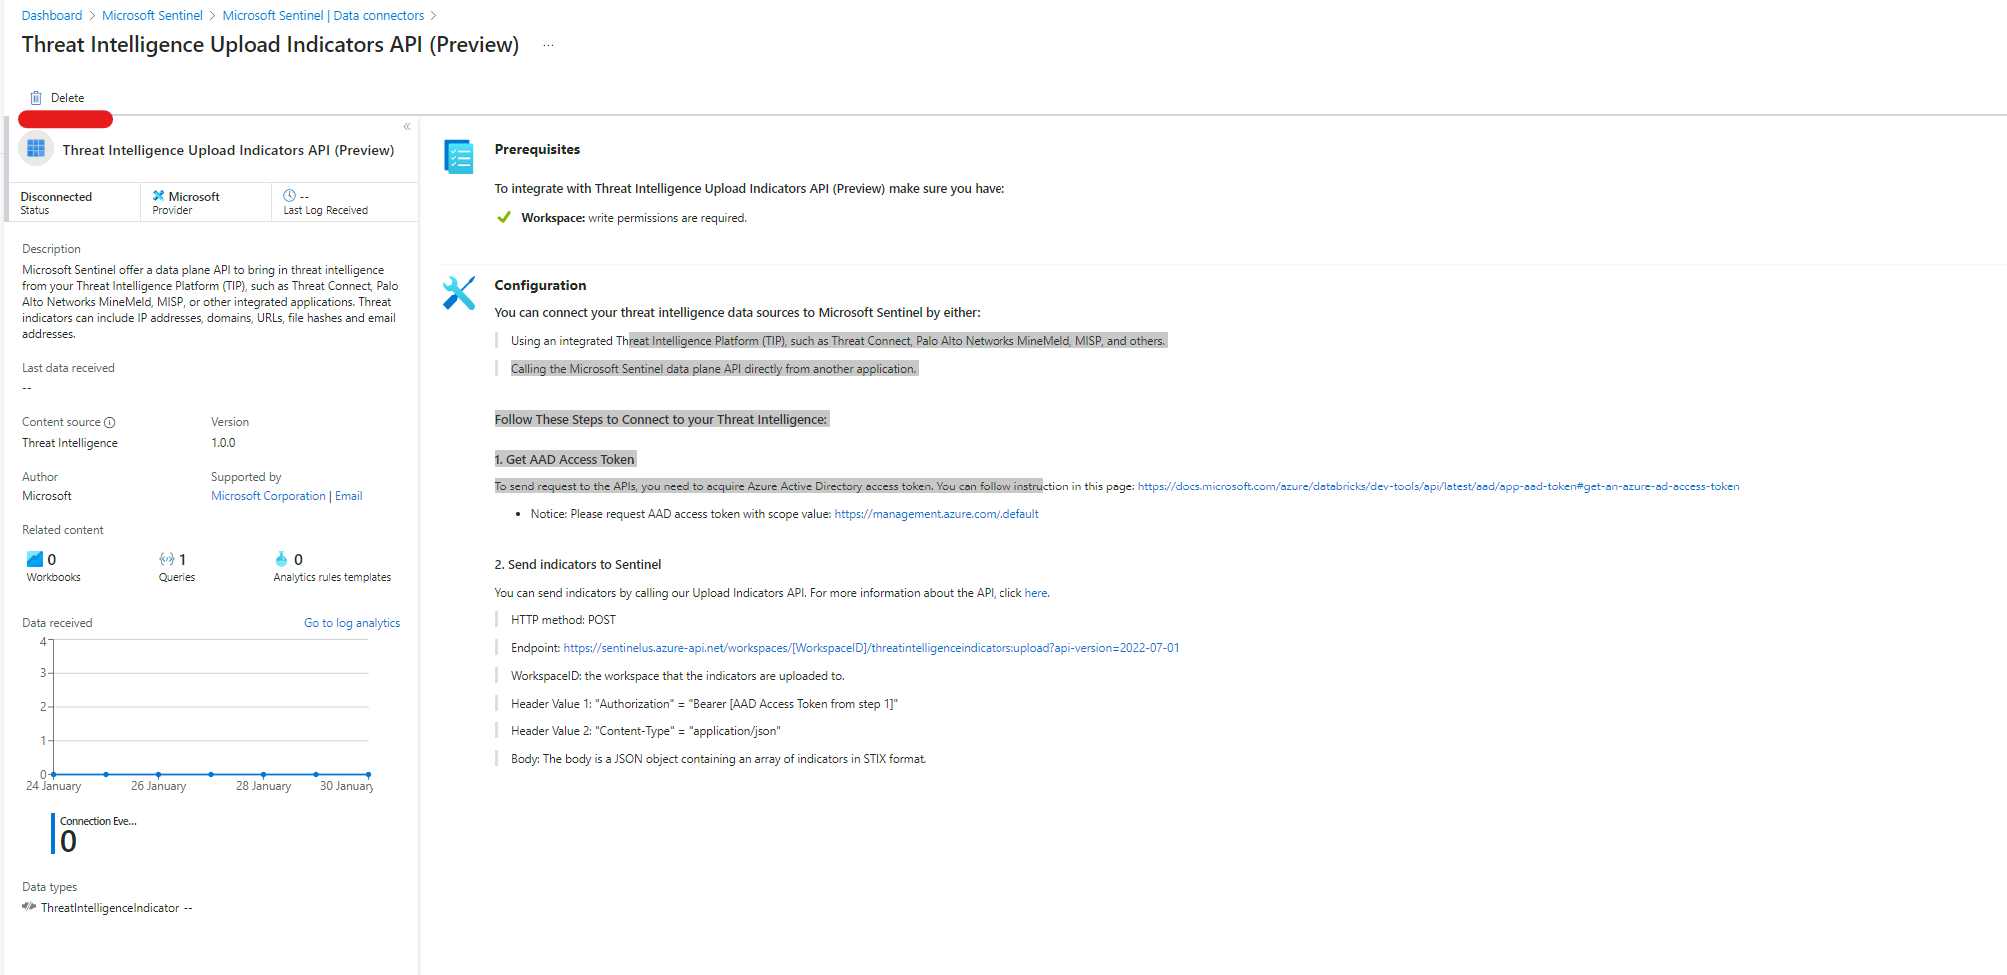Click the Threat Intelligence content source value

coord(70,443)
